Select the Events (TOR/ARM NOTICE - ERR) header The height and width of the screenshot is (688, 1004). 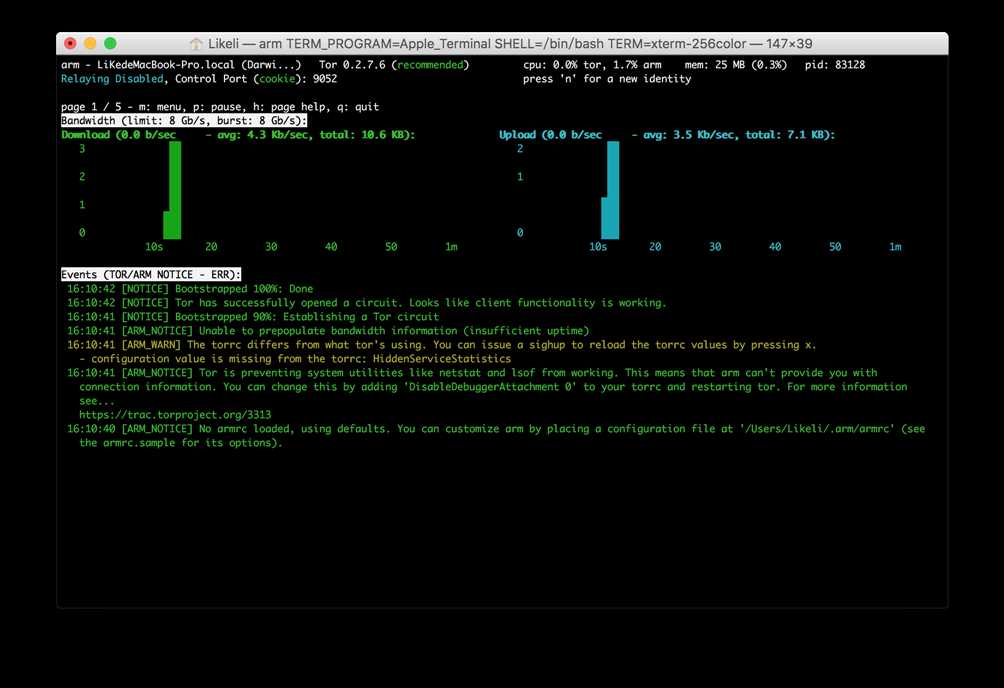point(151,274)
